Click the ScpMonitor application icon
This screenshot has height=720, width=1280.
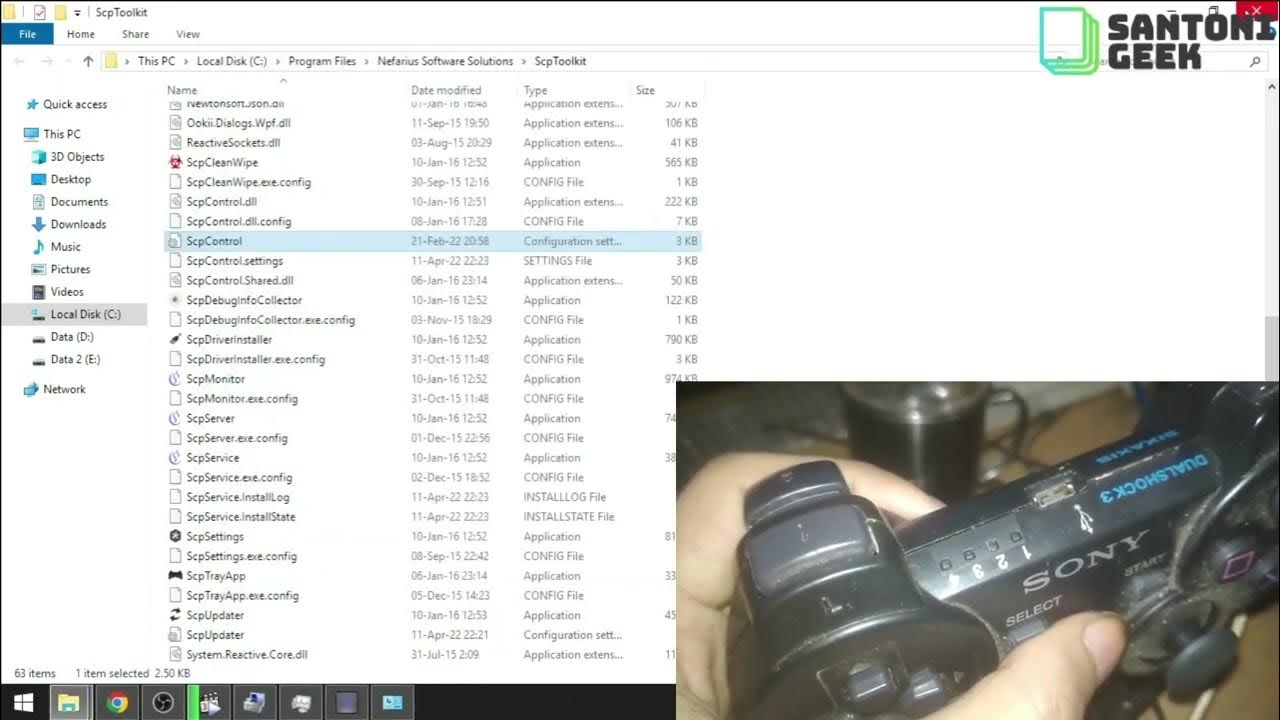click(175, 379)
